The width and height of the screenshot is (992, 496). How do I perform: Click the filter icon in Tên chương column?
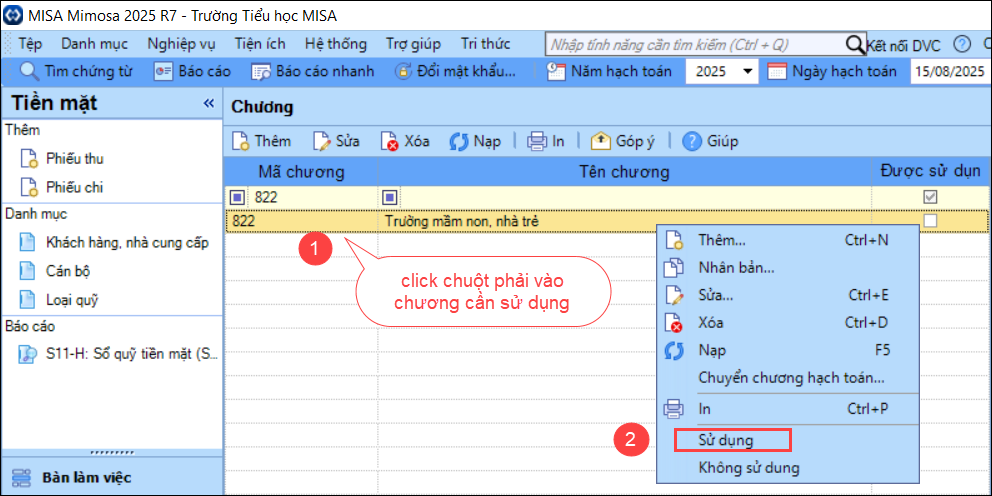[389, 198]
